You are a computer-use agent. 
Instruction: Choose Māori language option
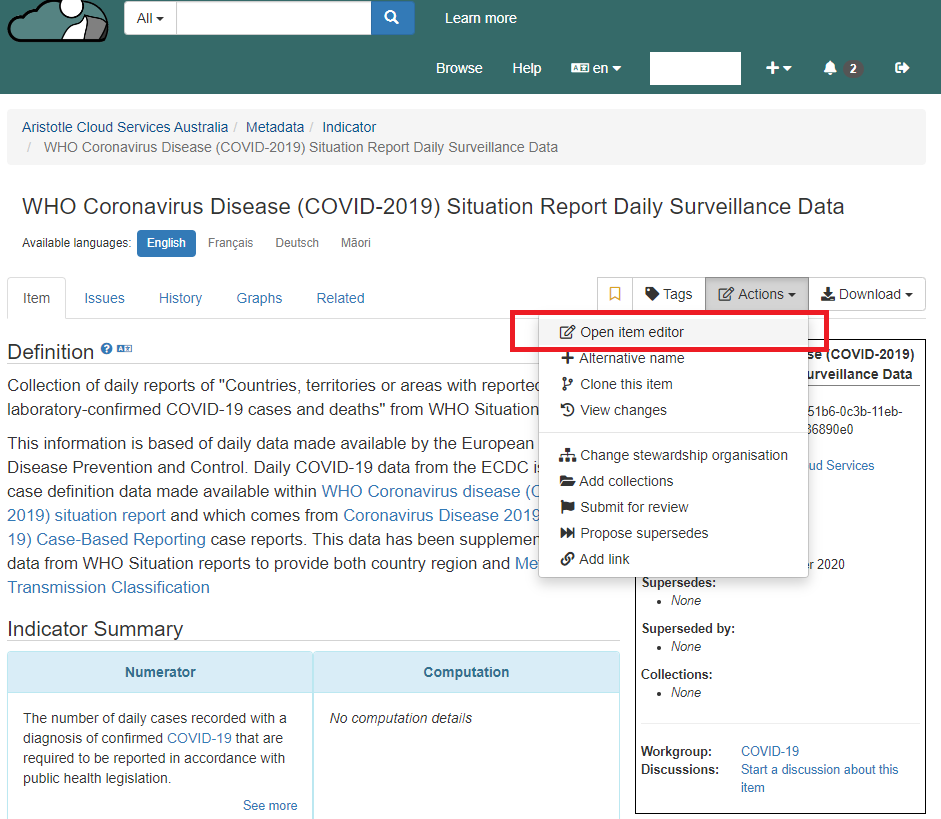coord(355,243)
